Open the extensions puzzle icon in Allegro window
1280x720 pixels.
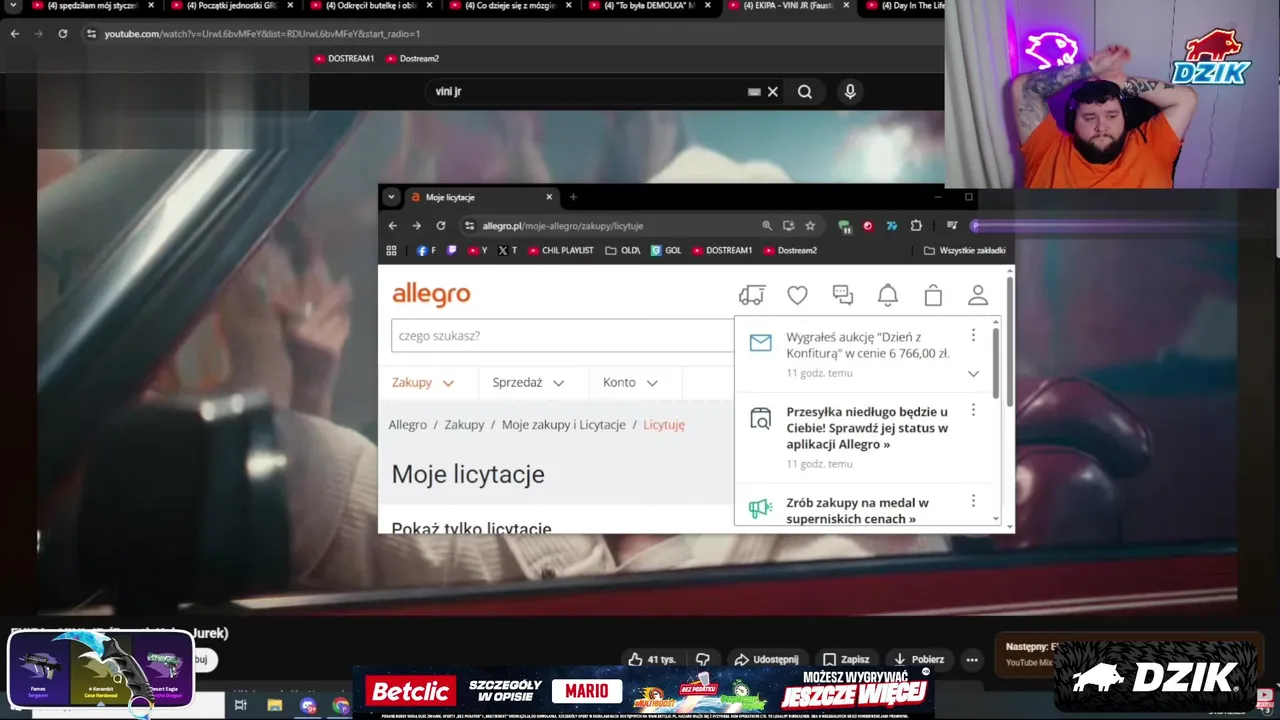[916, 226]
